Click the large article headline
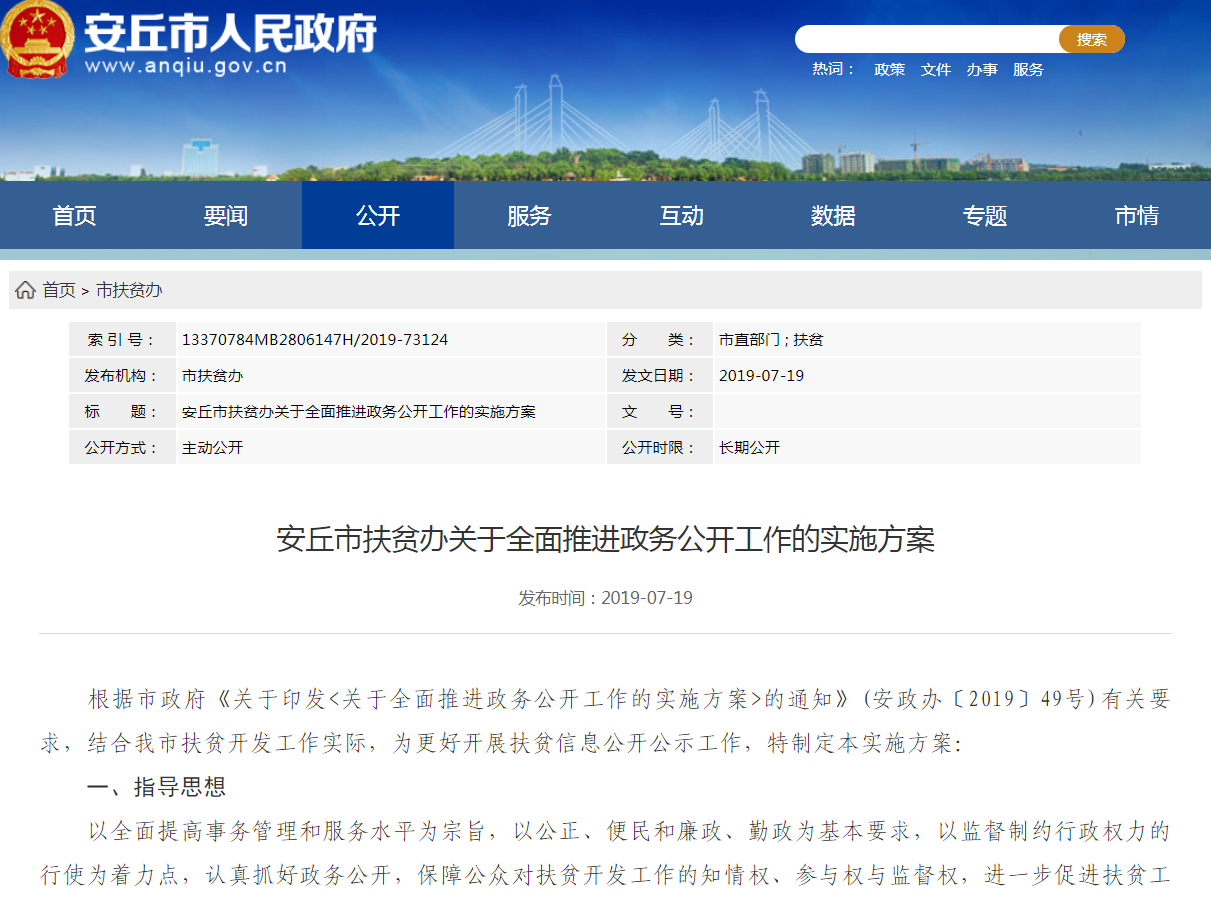Viewport: 1211px width, 901px height. click(x=605, y=540)
